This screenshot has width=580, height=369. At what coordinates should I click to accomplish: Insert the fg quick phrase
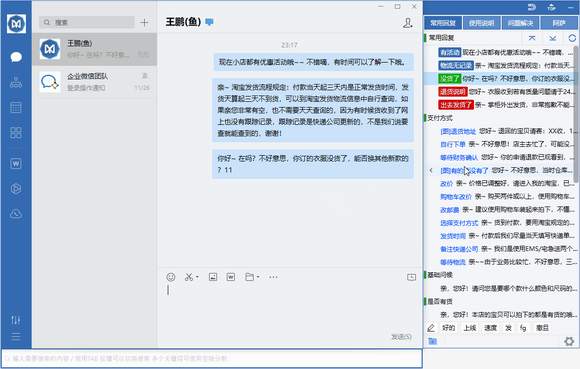click(x=523, y=328)
